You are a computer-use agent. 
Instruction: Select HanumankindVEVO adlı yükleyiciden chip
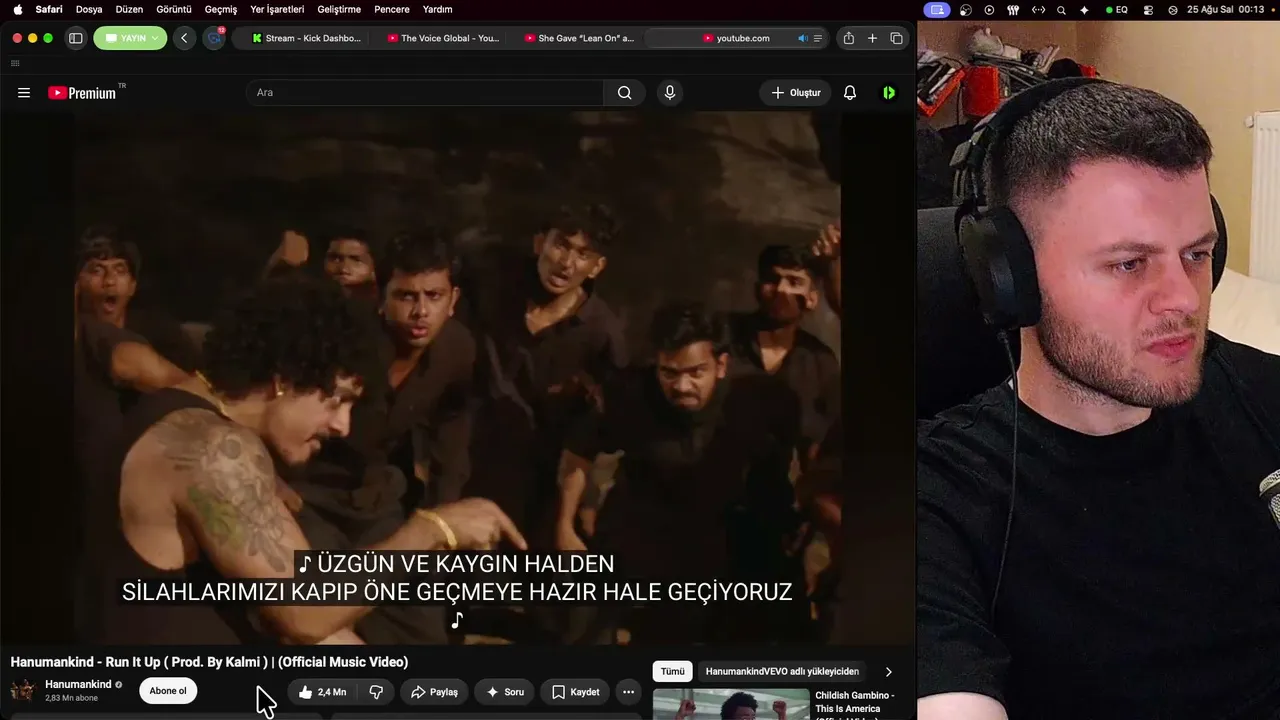(x=782, y=672)
